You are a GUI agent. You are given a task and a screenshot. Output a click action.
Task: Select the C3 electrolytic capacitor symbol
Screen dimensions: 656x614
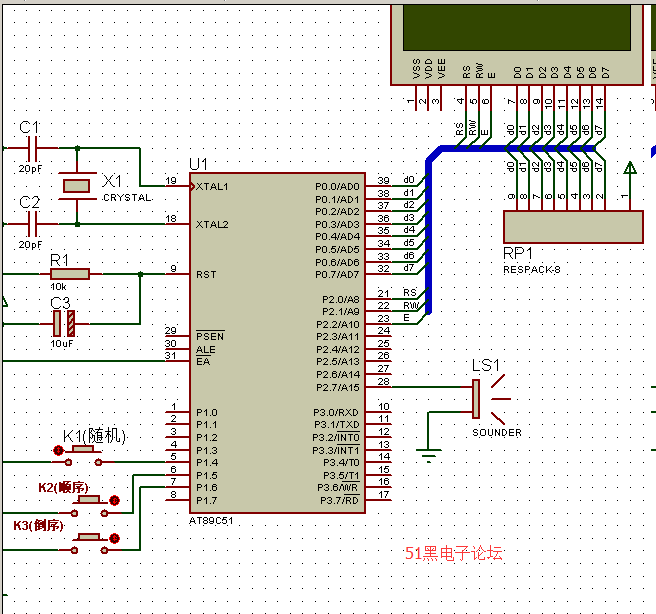64,323
